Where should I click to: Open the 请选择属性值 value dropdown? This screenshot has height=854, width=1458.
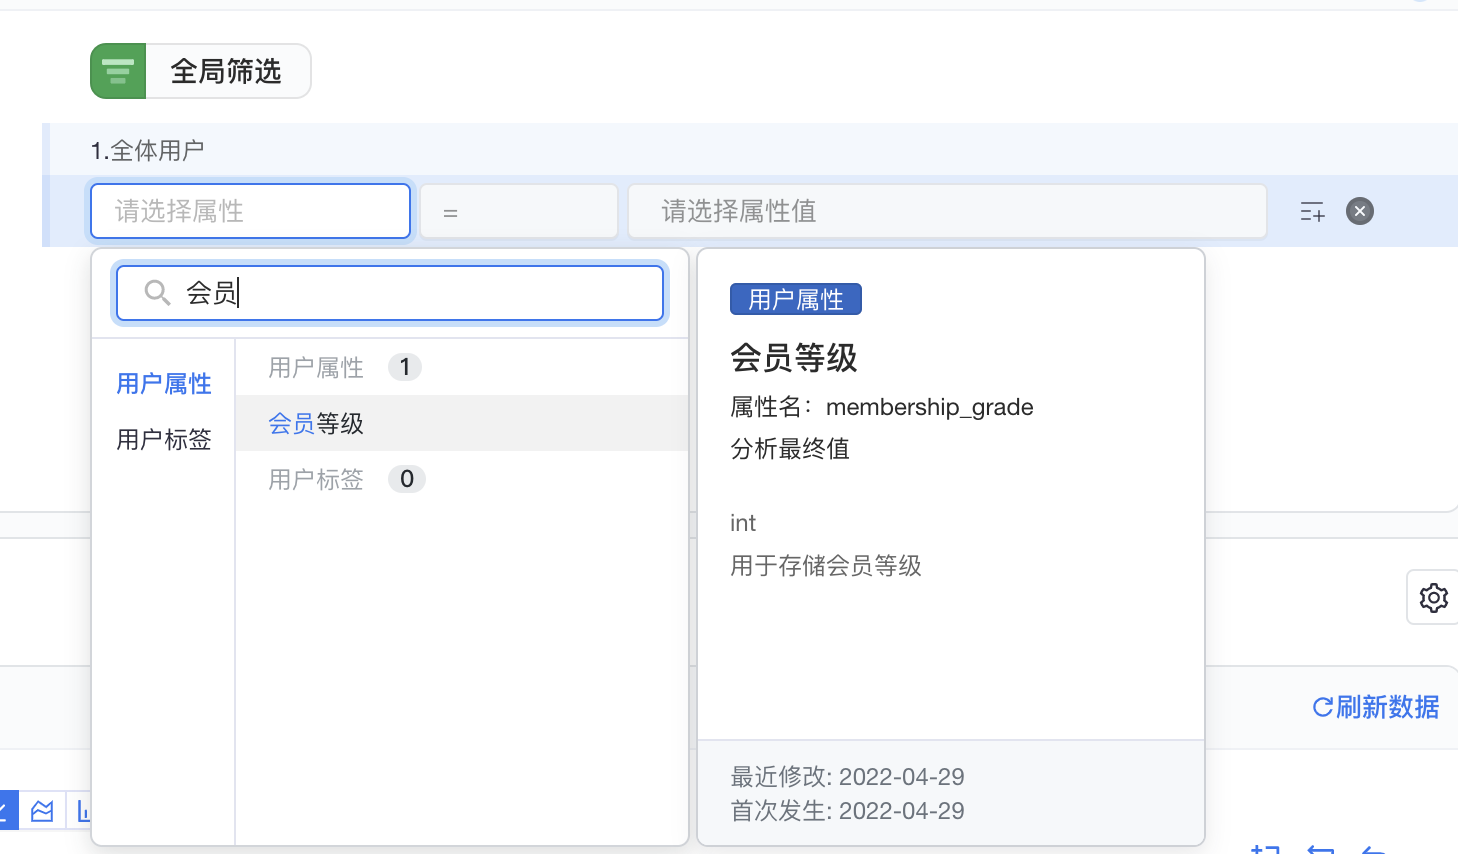click(x=946, y=211)
